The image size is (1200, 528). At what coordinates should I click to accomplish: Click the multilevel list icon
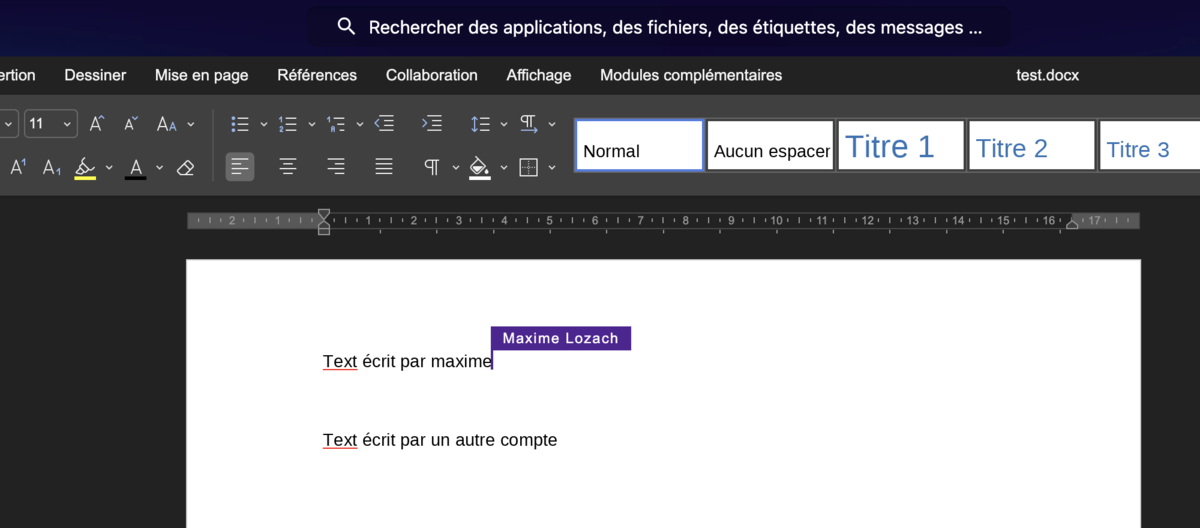[336, 124]
